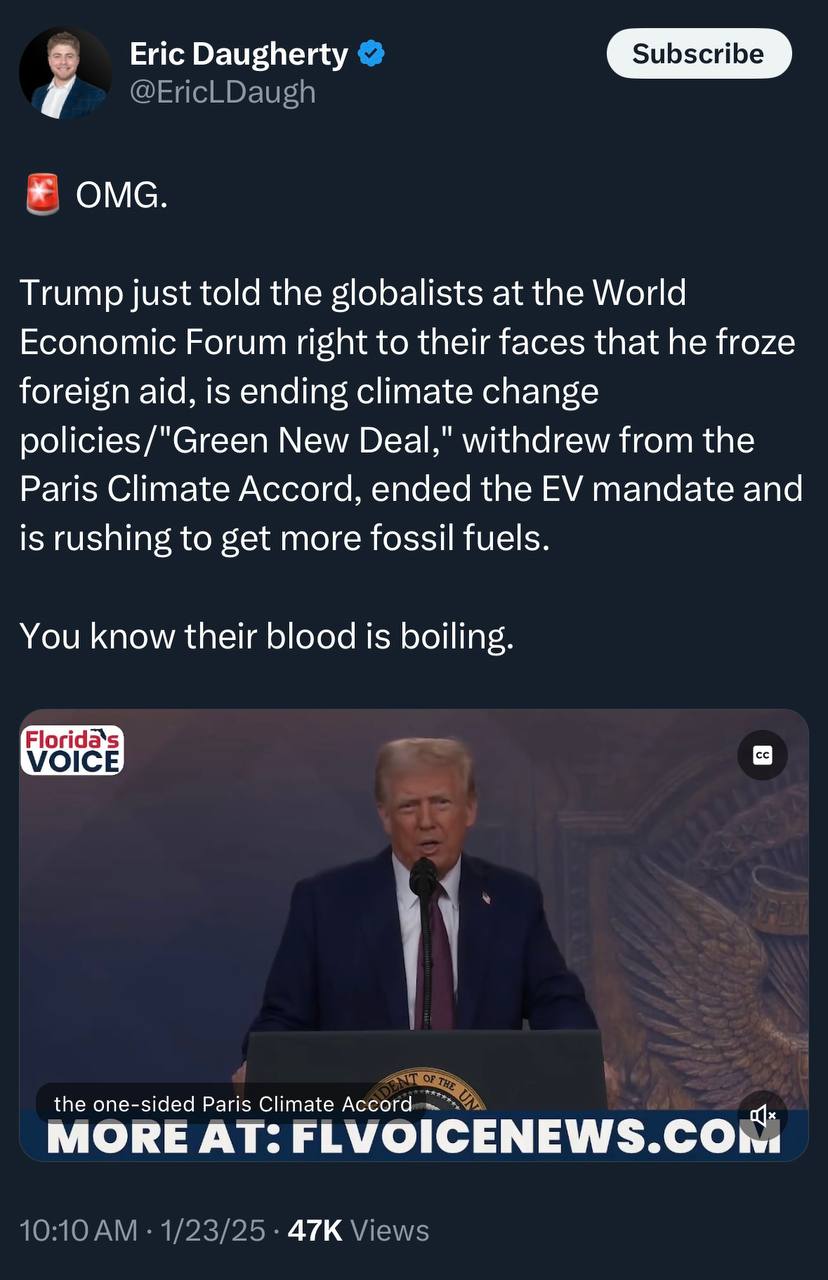The image size is (828, 1280).
Task: Click the blue verified checkmark badge
Action: coord(371,55)
